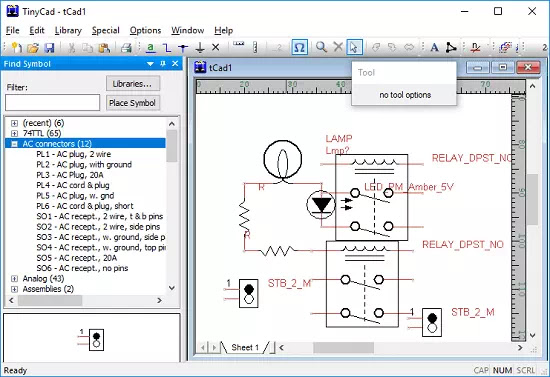Open the Special menu
The height and width of the screenshot is (377, 550).
pos(106,31)
